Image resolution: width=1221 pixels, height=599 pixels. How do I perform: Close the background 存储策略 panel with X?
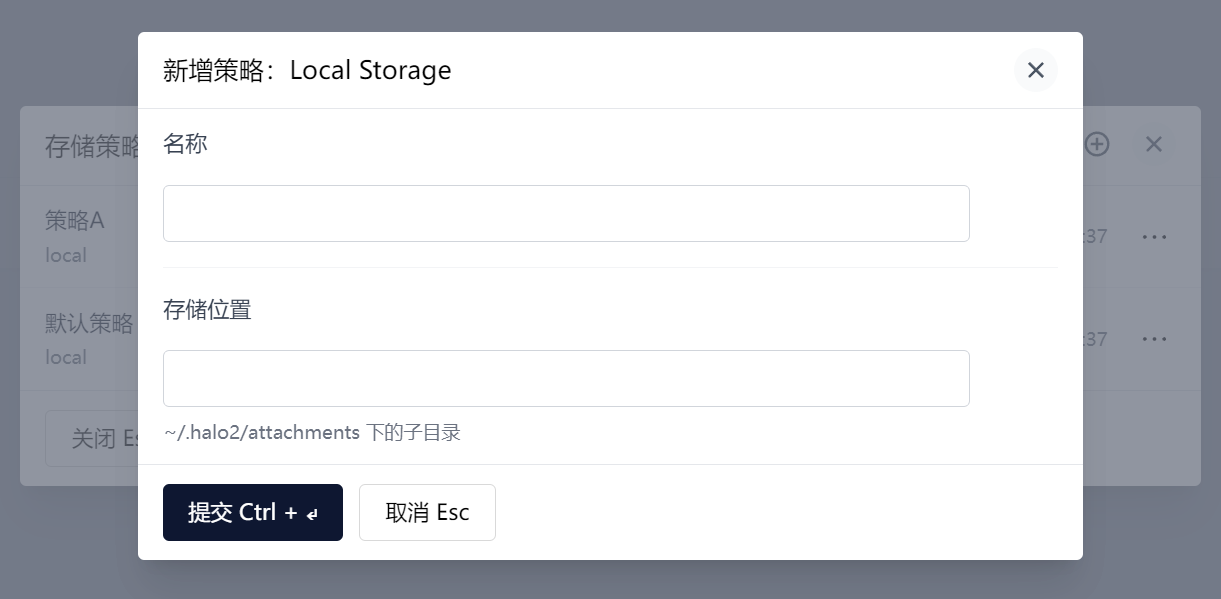(1154, 144)
